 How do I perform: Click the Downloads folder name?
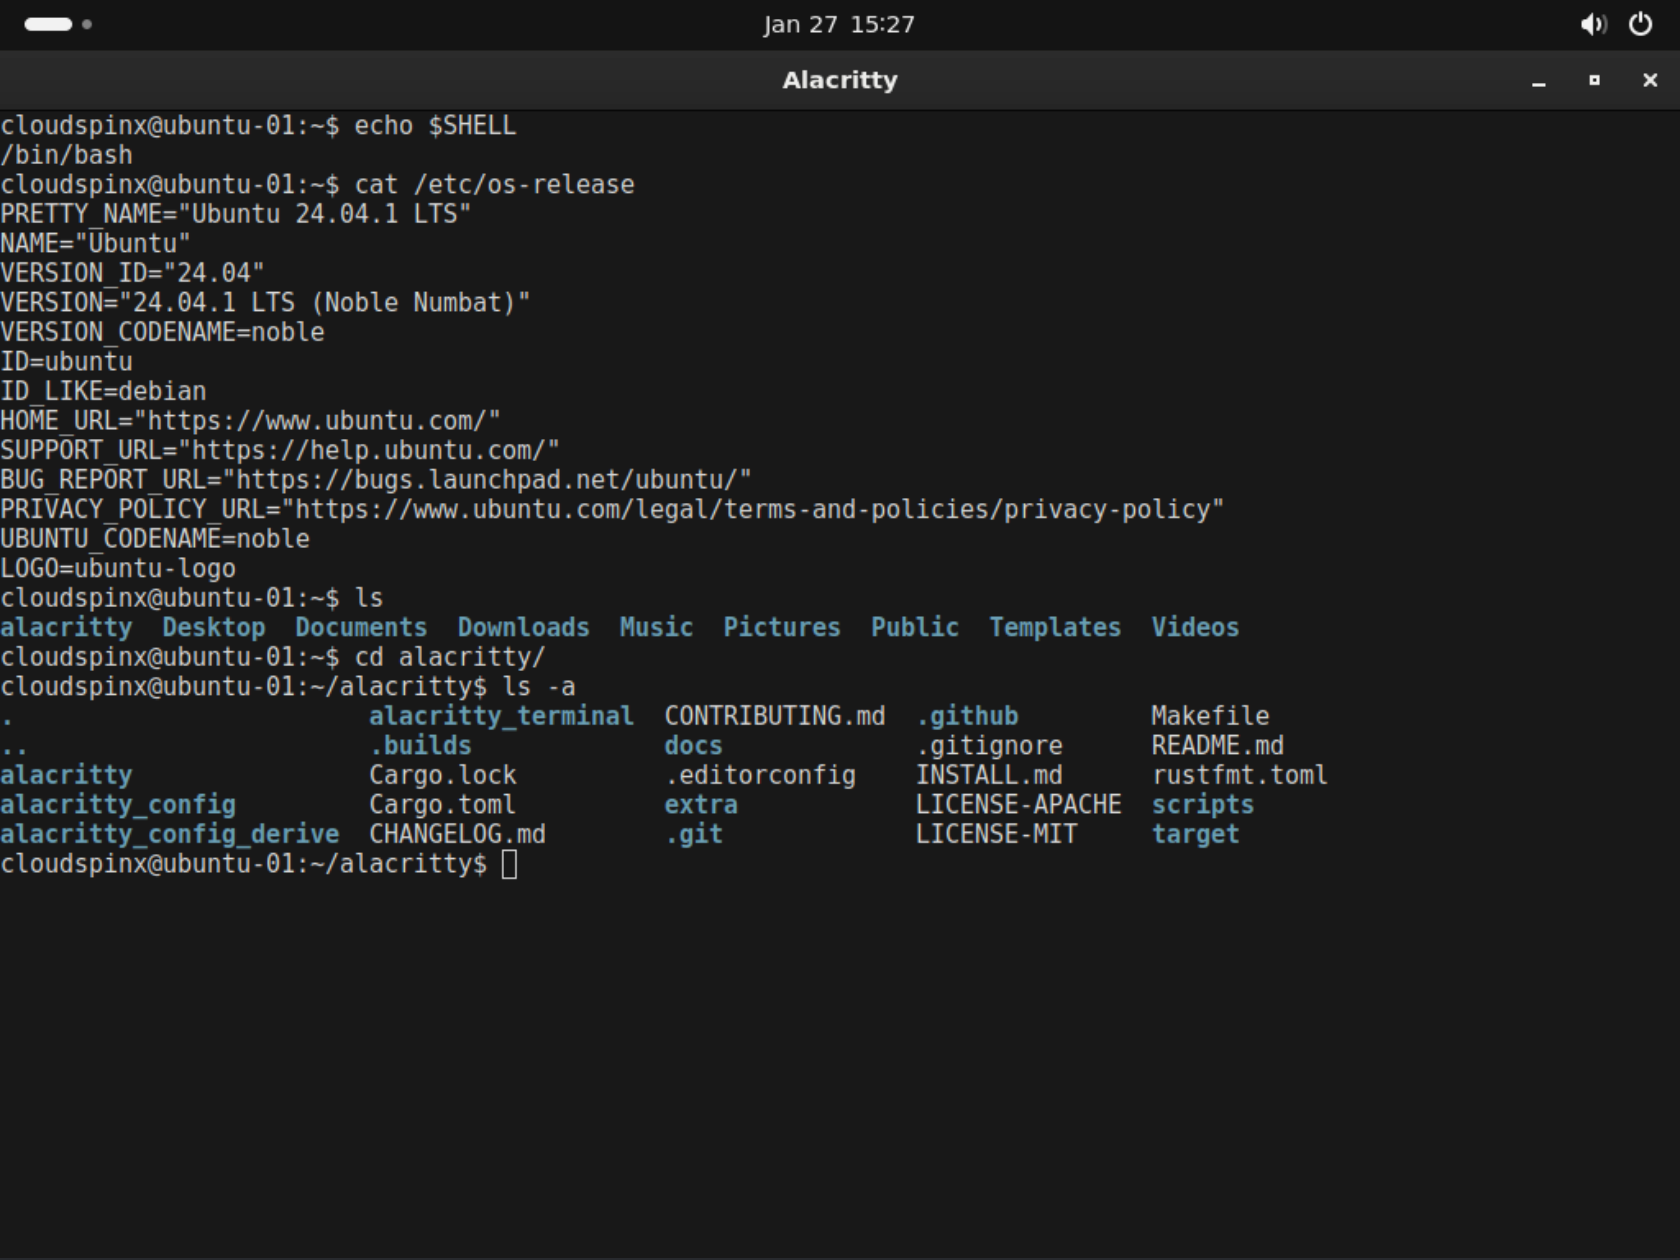coord(523,627)
